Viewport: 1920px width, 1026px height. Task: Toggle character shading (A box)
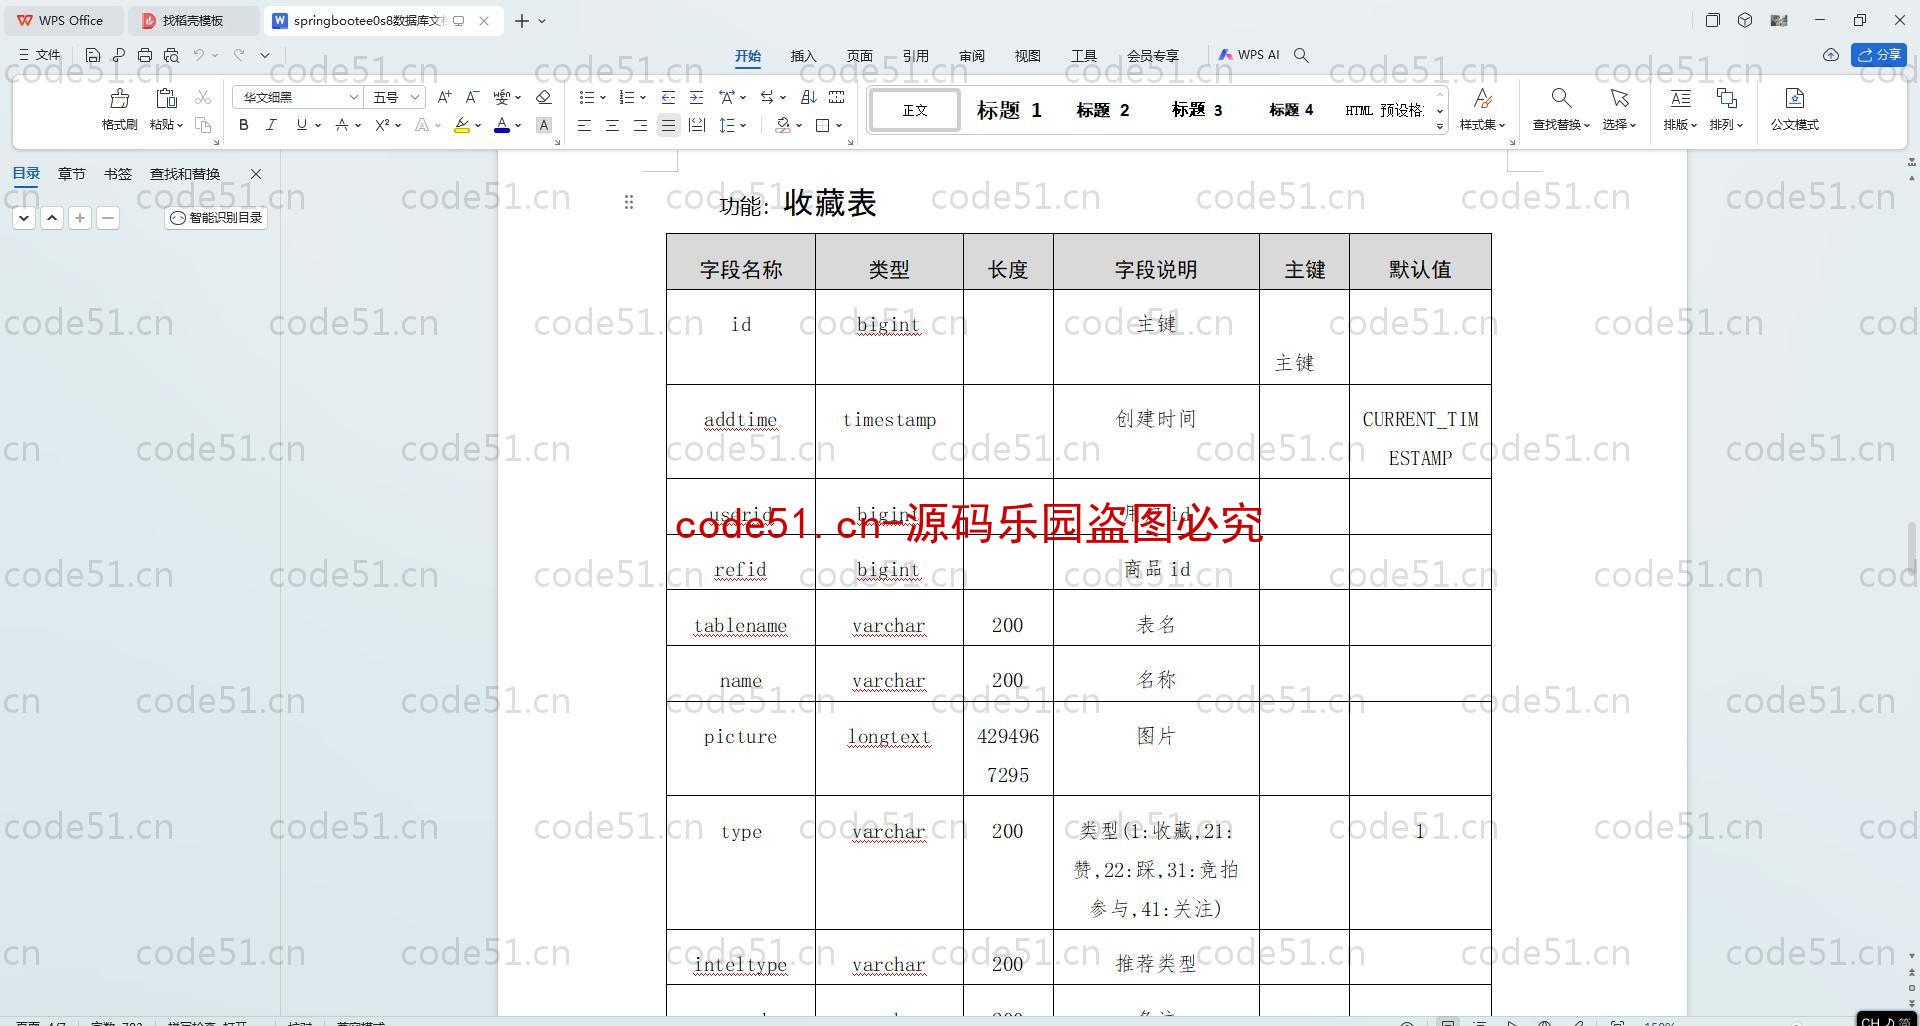coord(543,125)
